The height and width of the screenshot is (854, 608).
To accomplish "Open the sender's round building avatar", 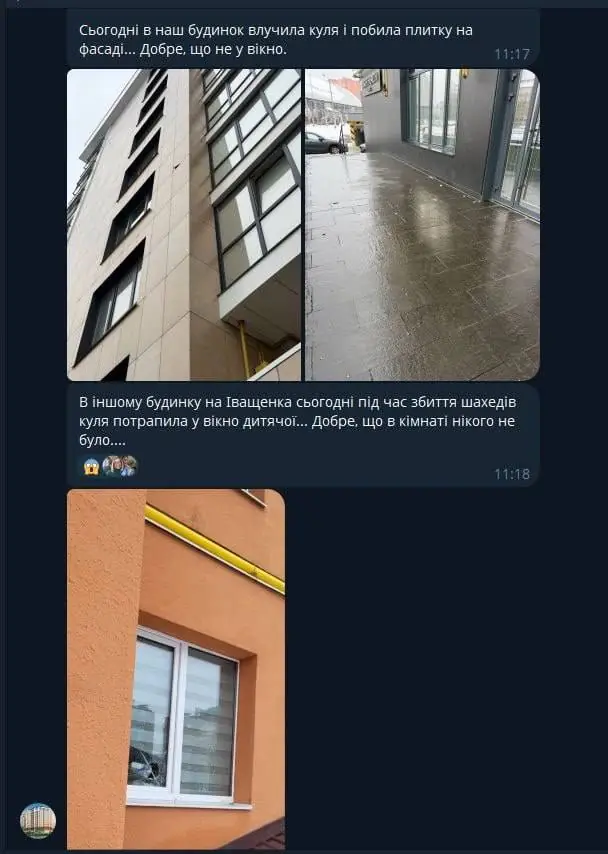I will coord(38,820).
